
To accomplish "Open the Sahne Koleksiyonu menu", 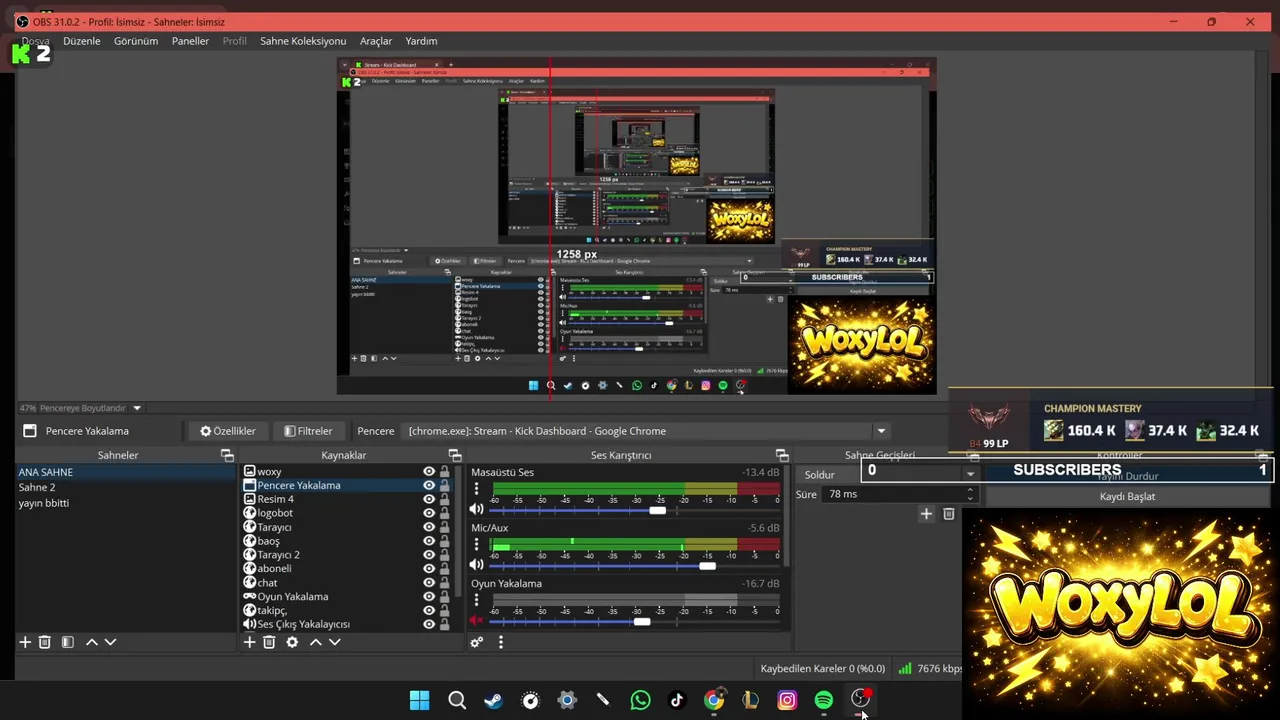I will pos(303,41).
